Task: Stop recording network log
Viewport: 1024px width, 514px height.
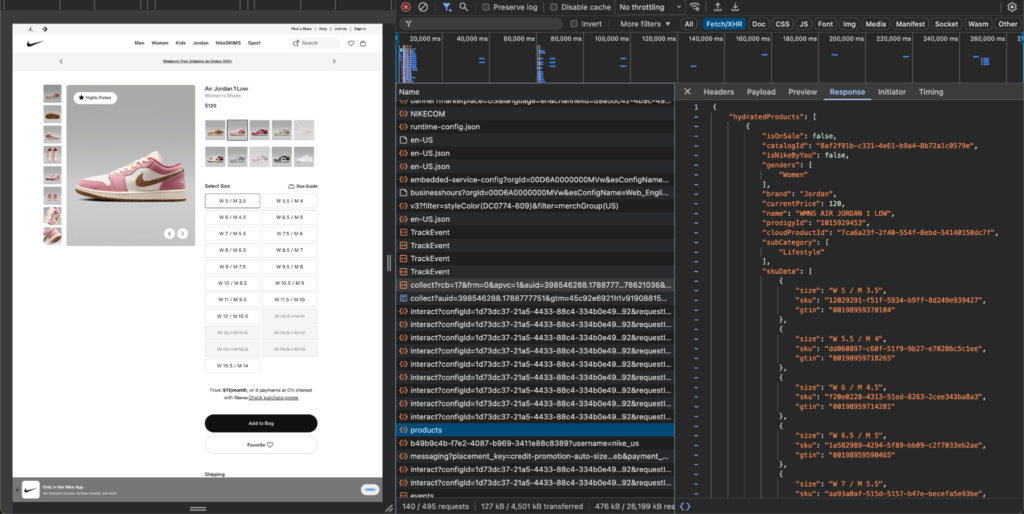Action: pyautogui.click(x=406, y=7)
